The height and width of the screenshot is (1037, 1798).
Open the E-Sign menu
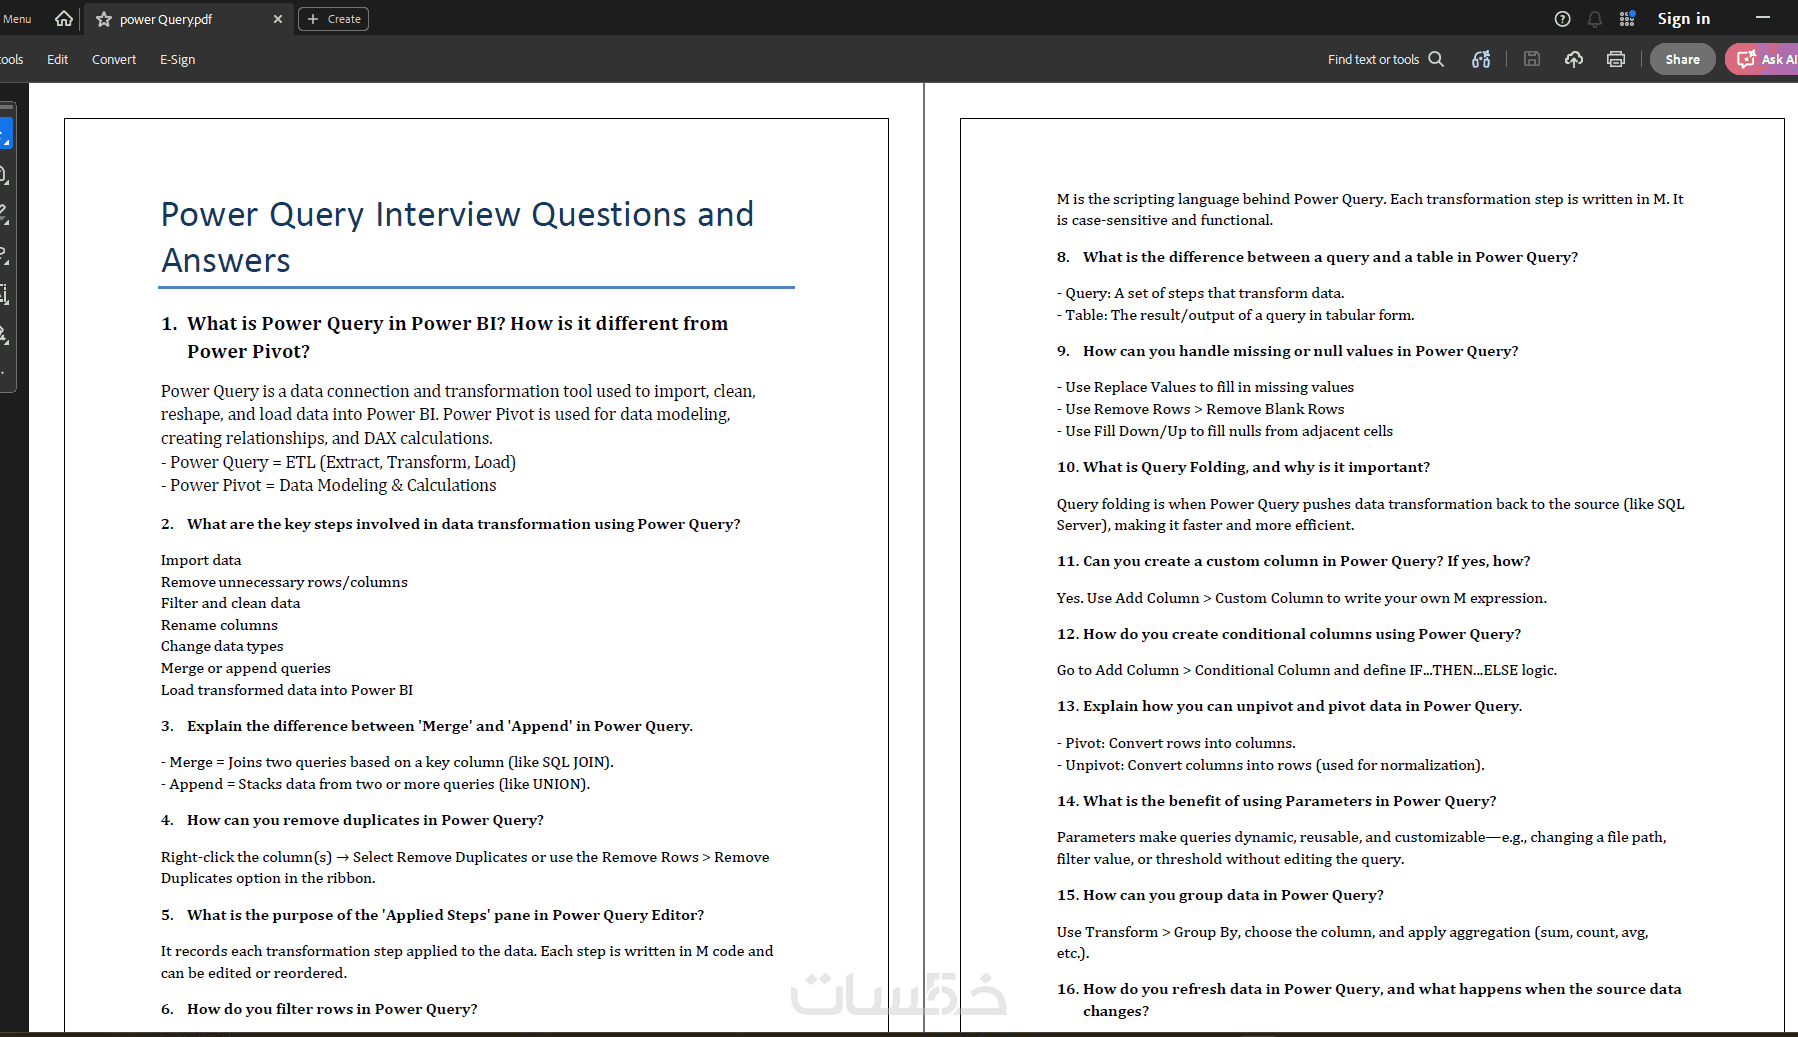point(178,60)
